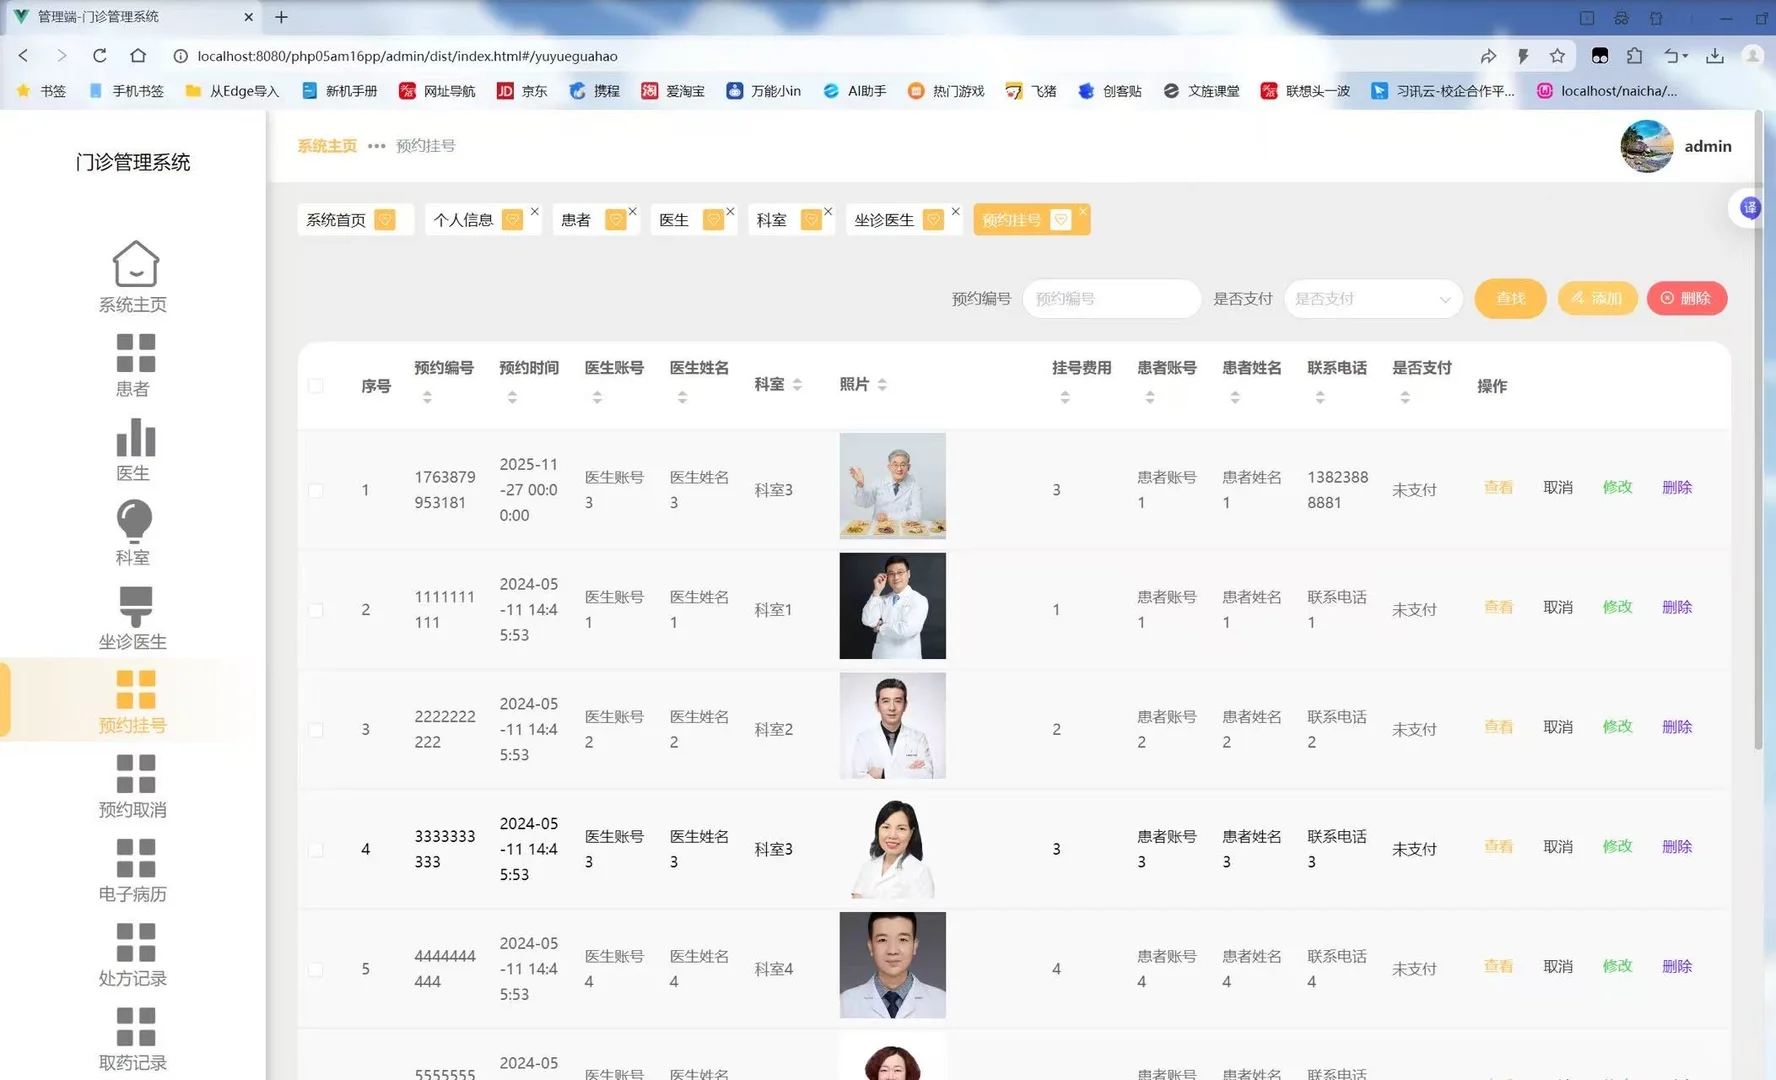Check the select-all checkbox in table header
This screenshot has height=1080, width=1776.
tap(316, 385)
